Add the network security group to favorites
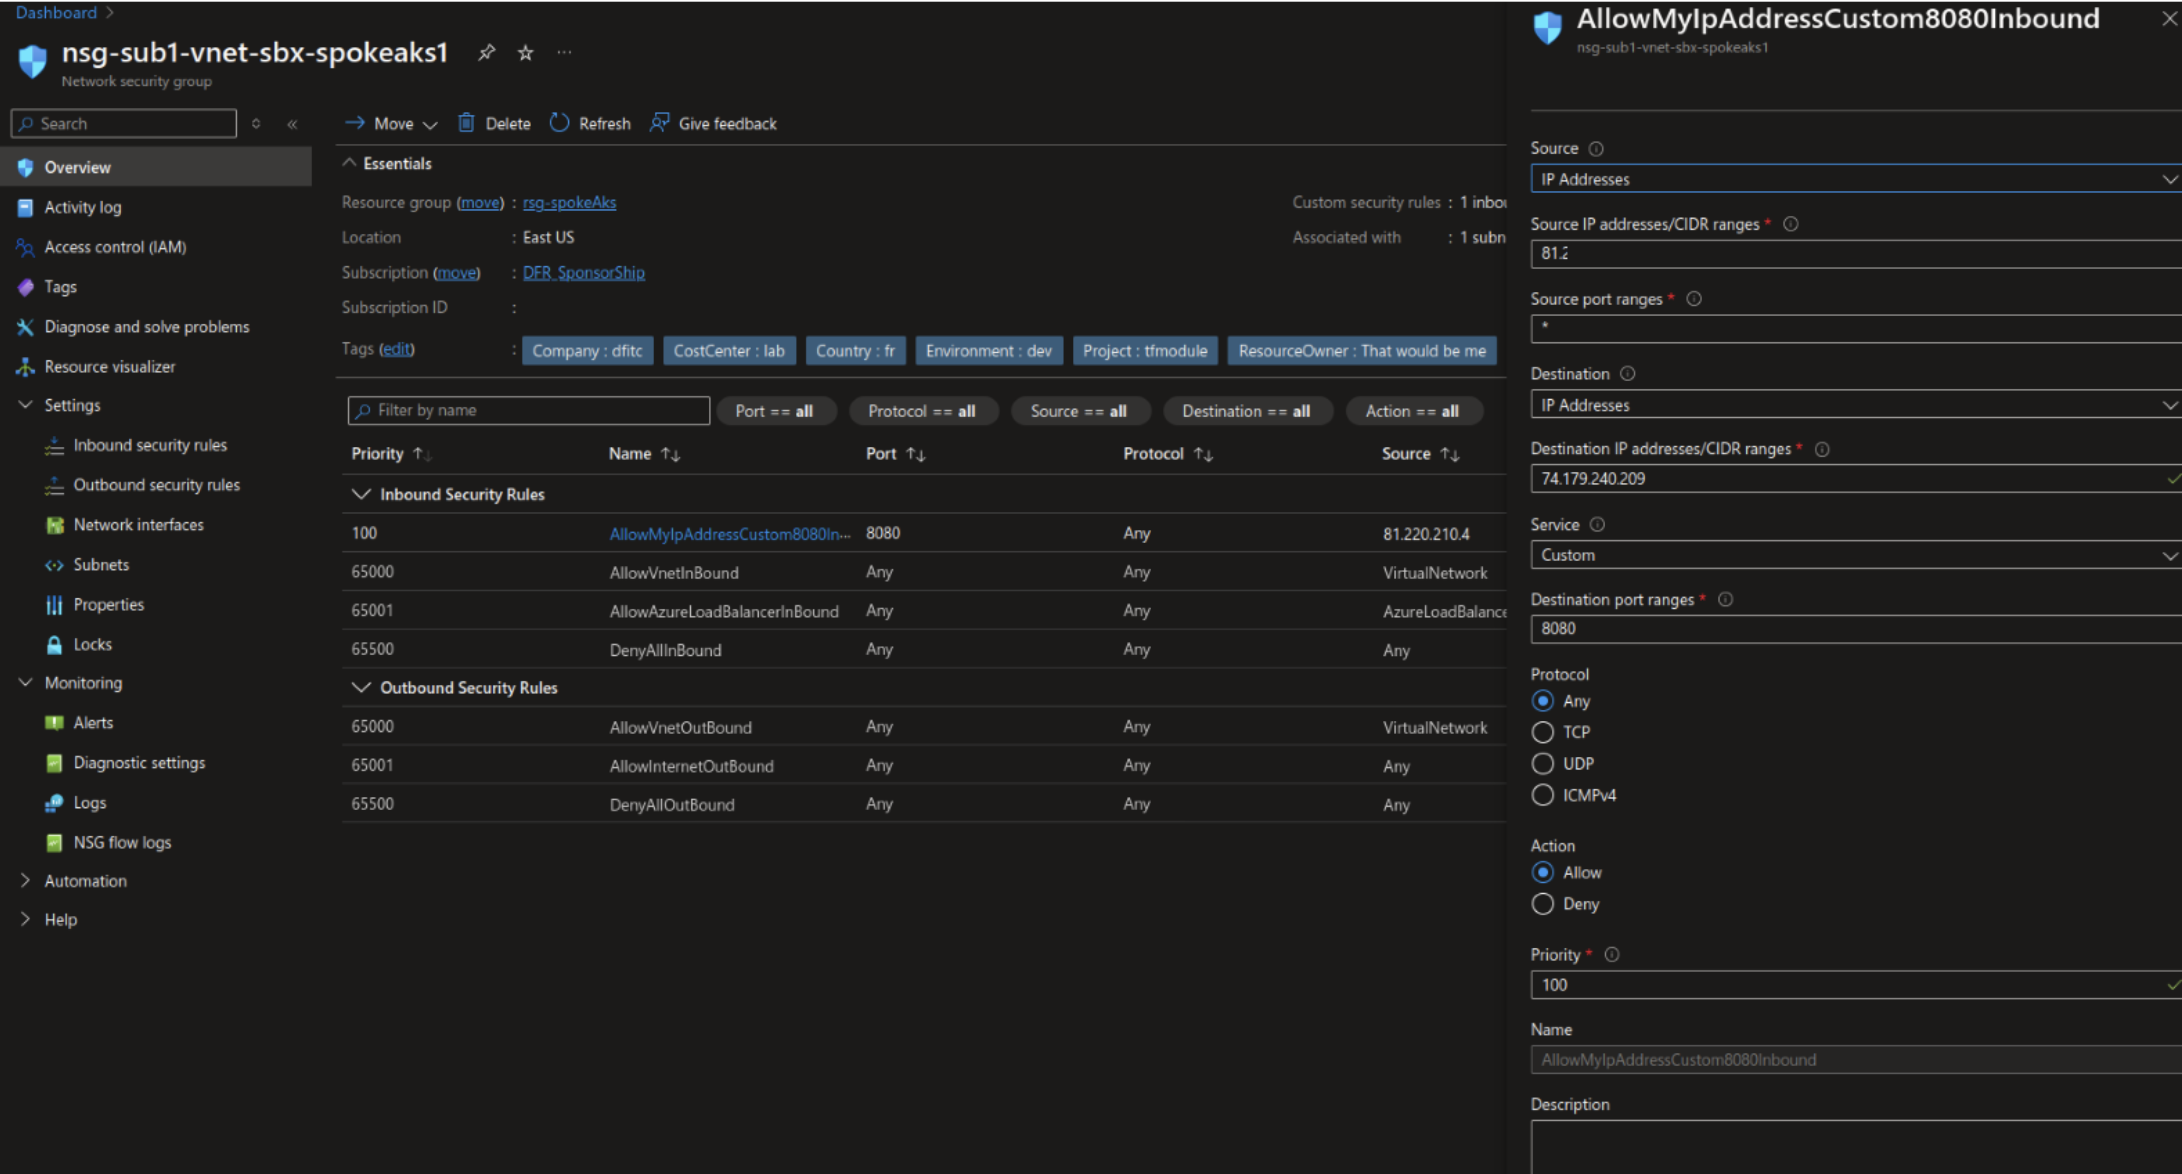Image resolution: width=2182 pixels, height=1174 pixels. 525,53
